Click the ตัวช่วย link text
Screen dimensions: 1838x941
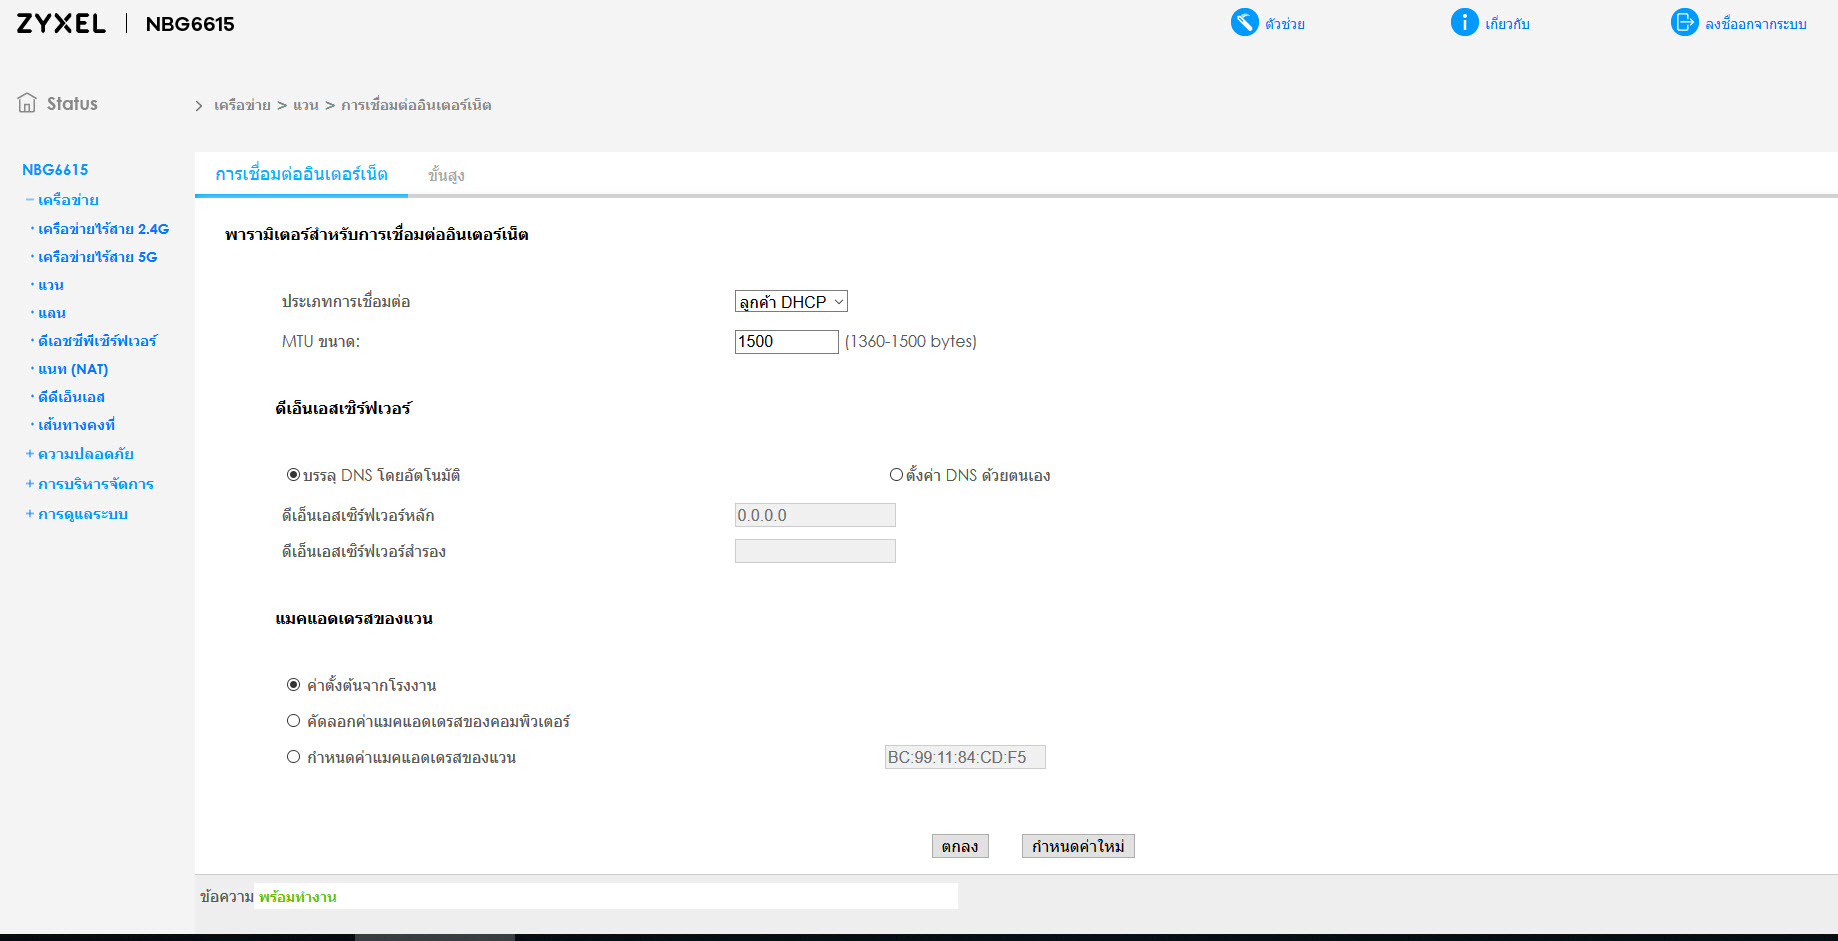click(x=1285, y=24)
